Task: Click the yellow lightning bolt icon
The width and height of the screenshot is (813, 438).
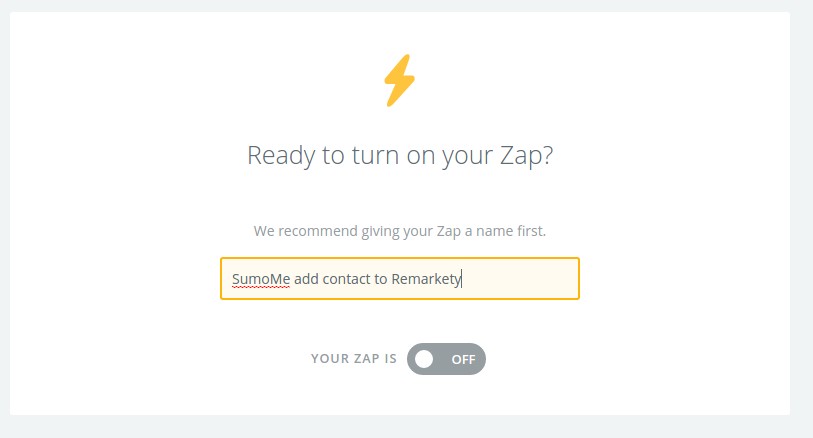Action: (x=399, y=80)
